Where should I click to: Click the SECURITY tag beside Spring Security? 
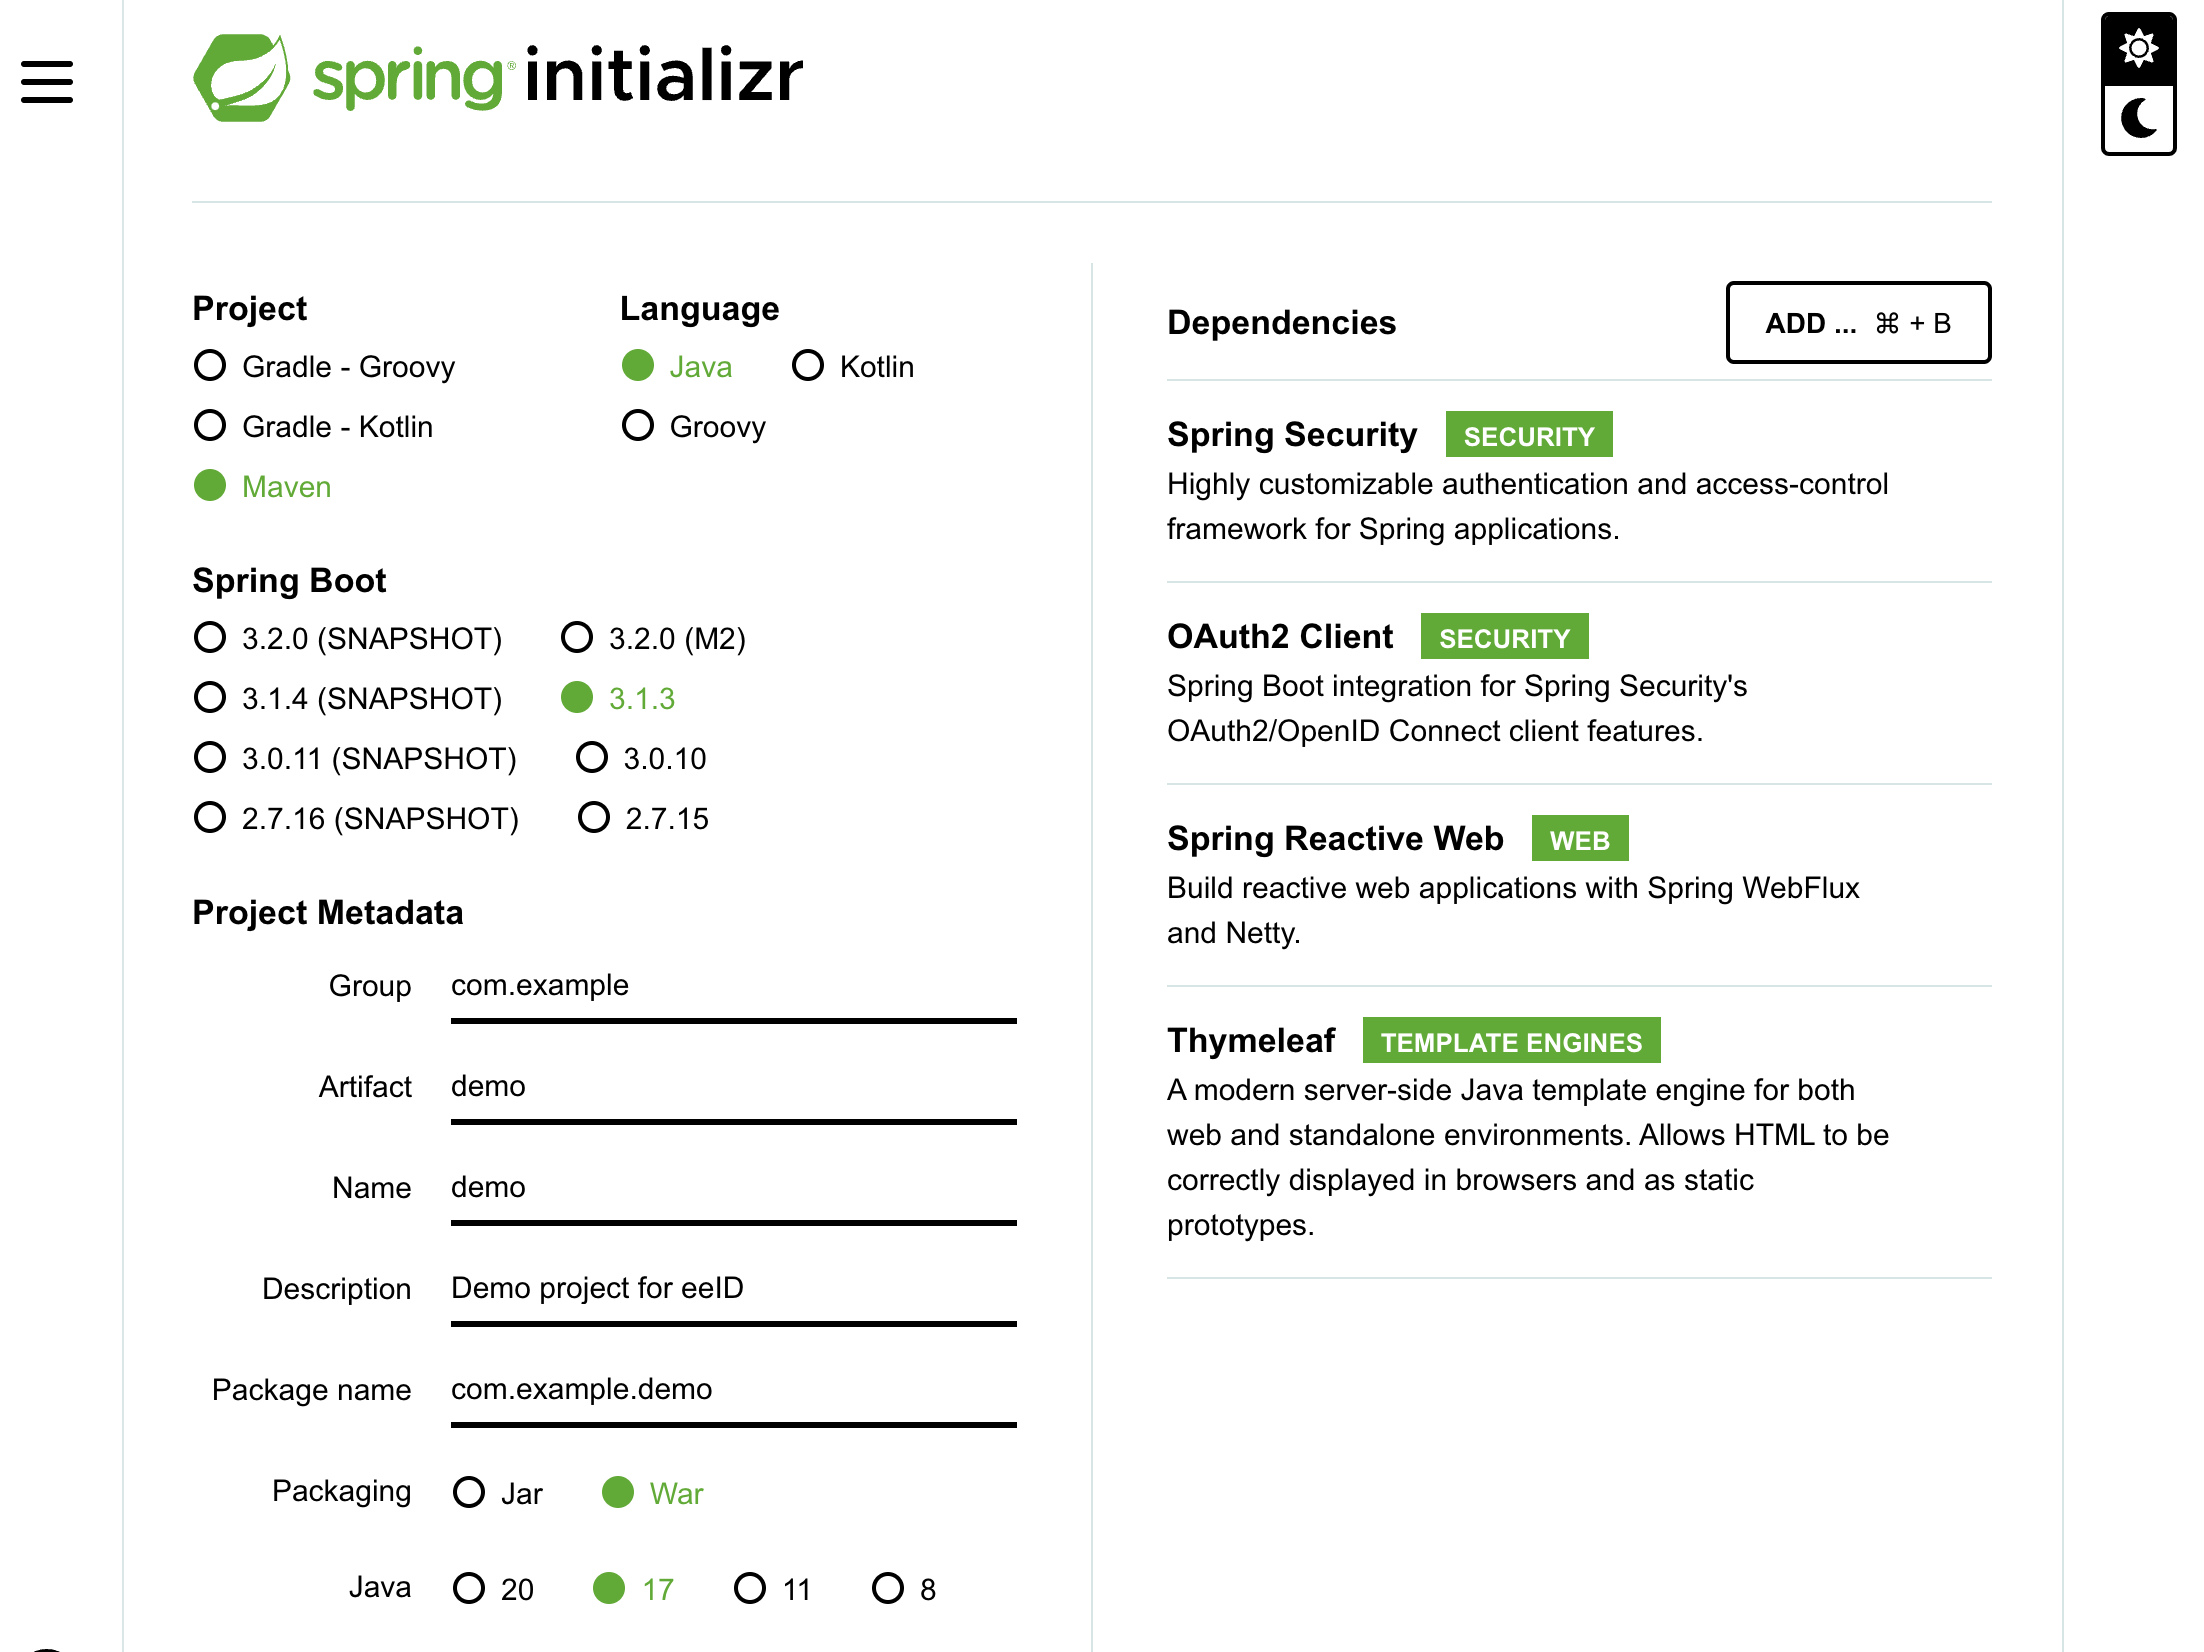[x=1529, y=435]
